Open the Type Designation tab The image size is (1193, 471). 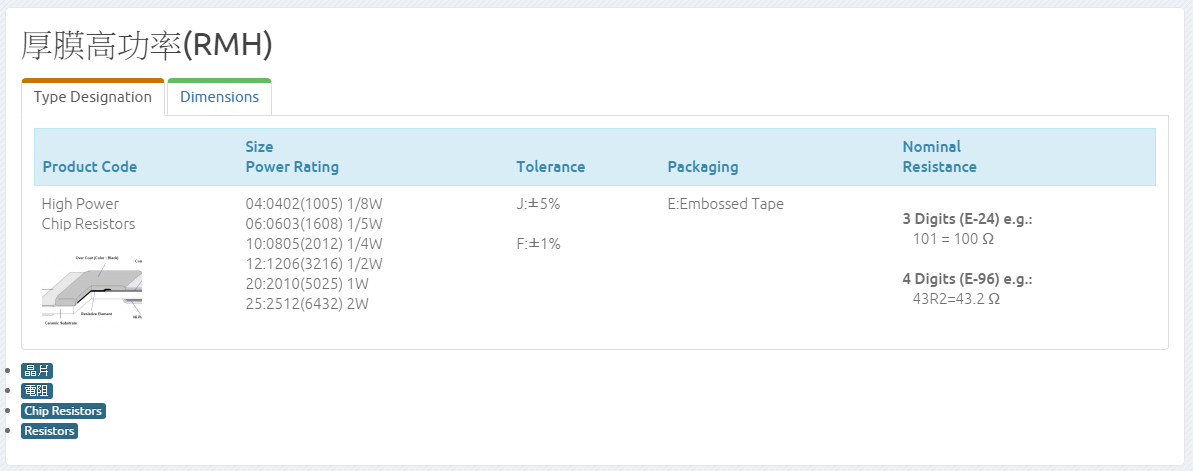pos(92,97)
